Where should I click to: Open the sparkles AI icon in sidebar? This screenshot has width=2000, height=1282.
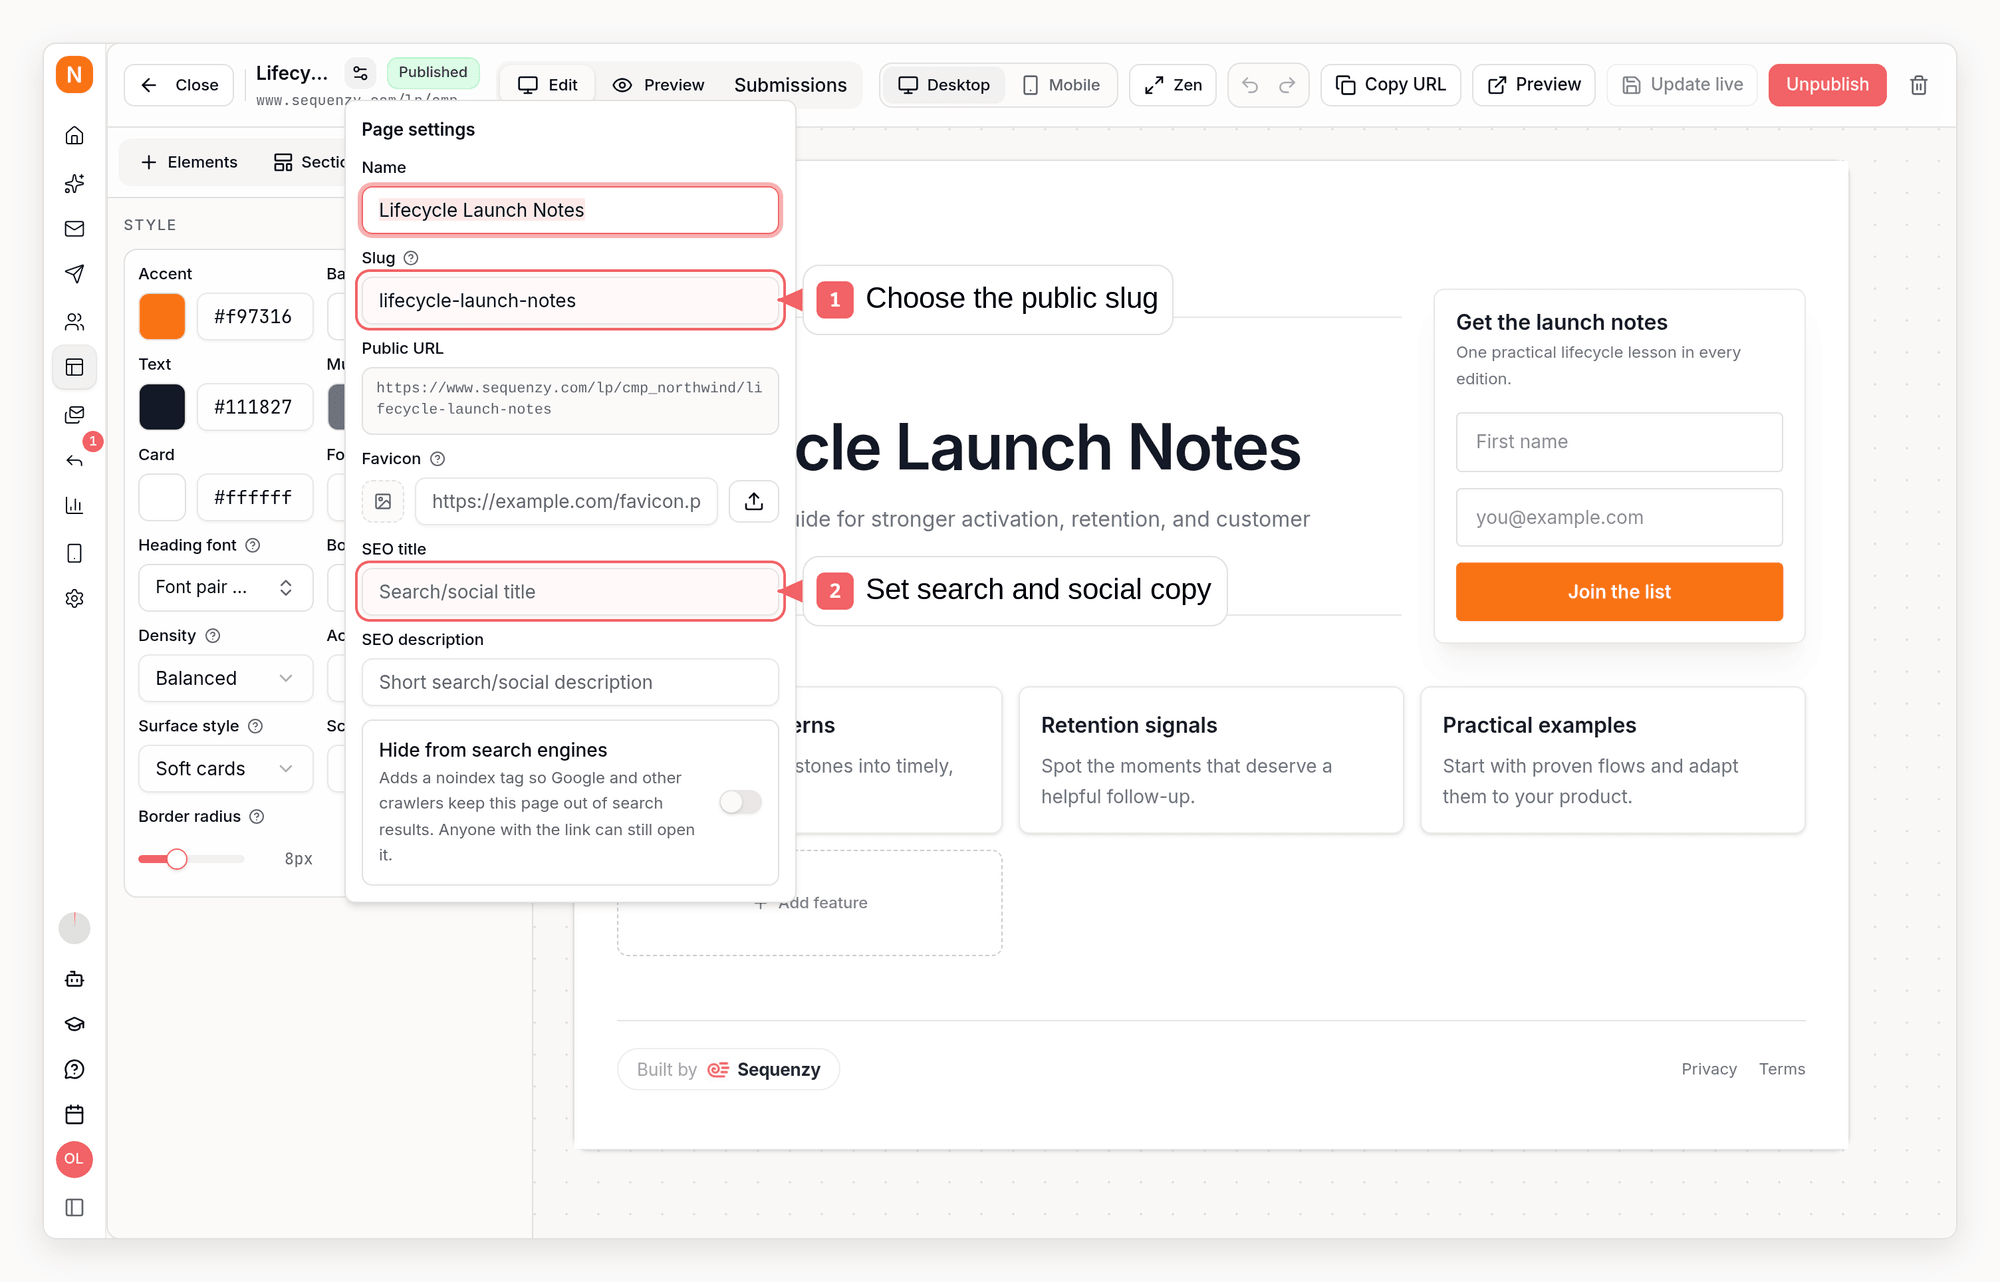[74, 183]
